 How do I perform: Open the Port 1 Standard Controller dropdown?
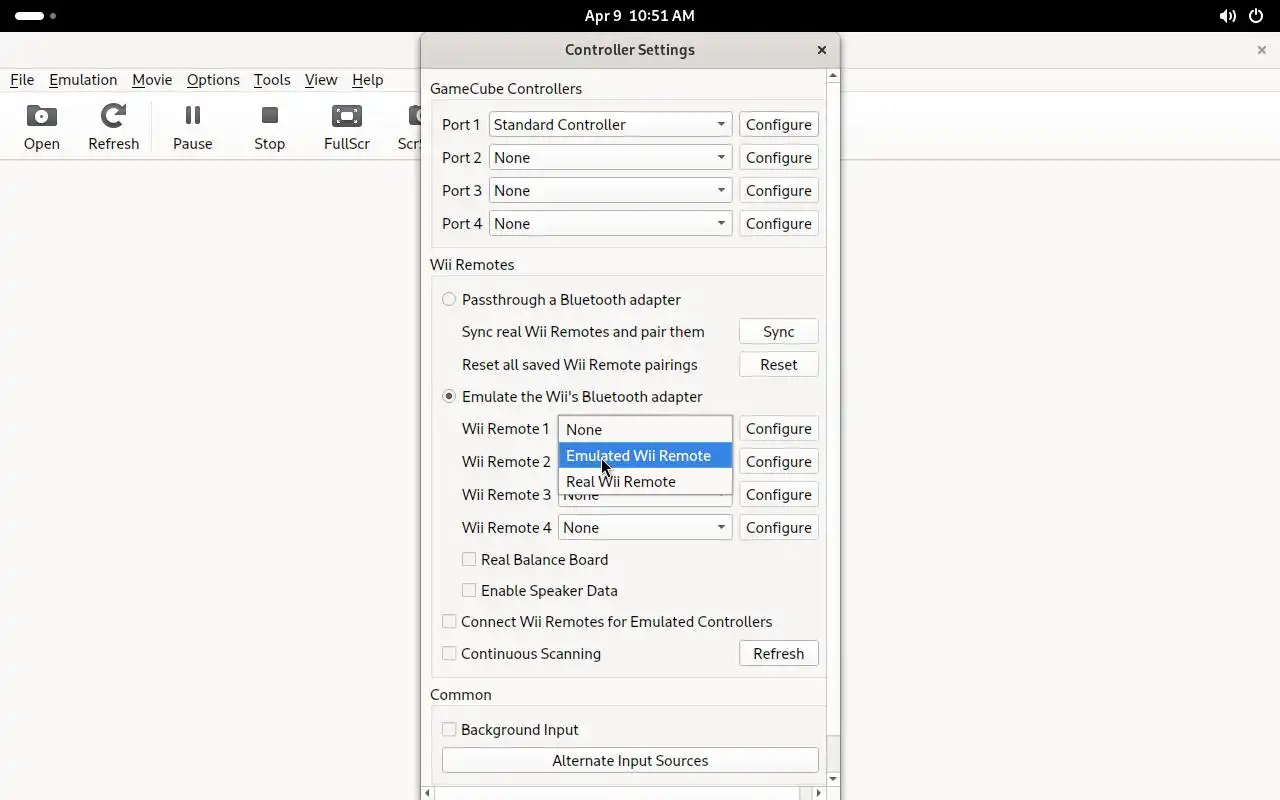tap(610, 124)
